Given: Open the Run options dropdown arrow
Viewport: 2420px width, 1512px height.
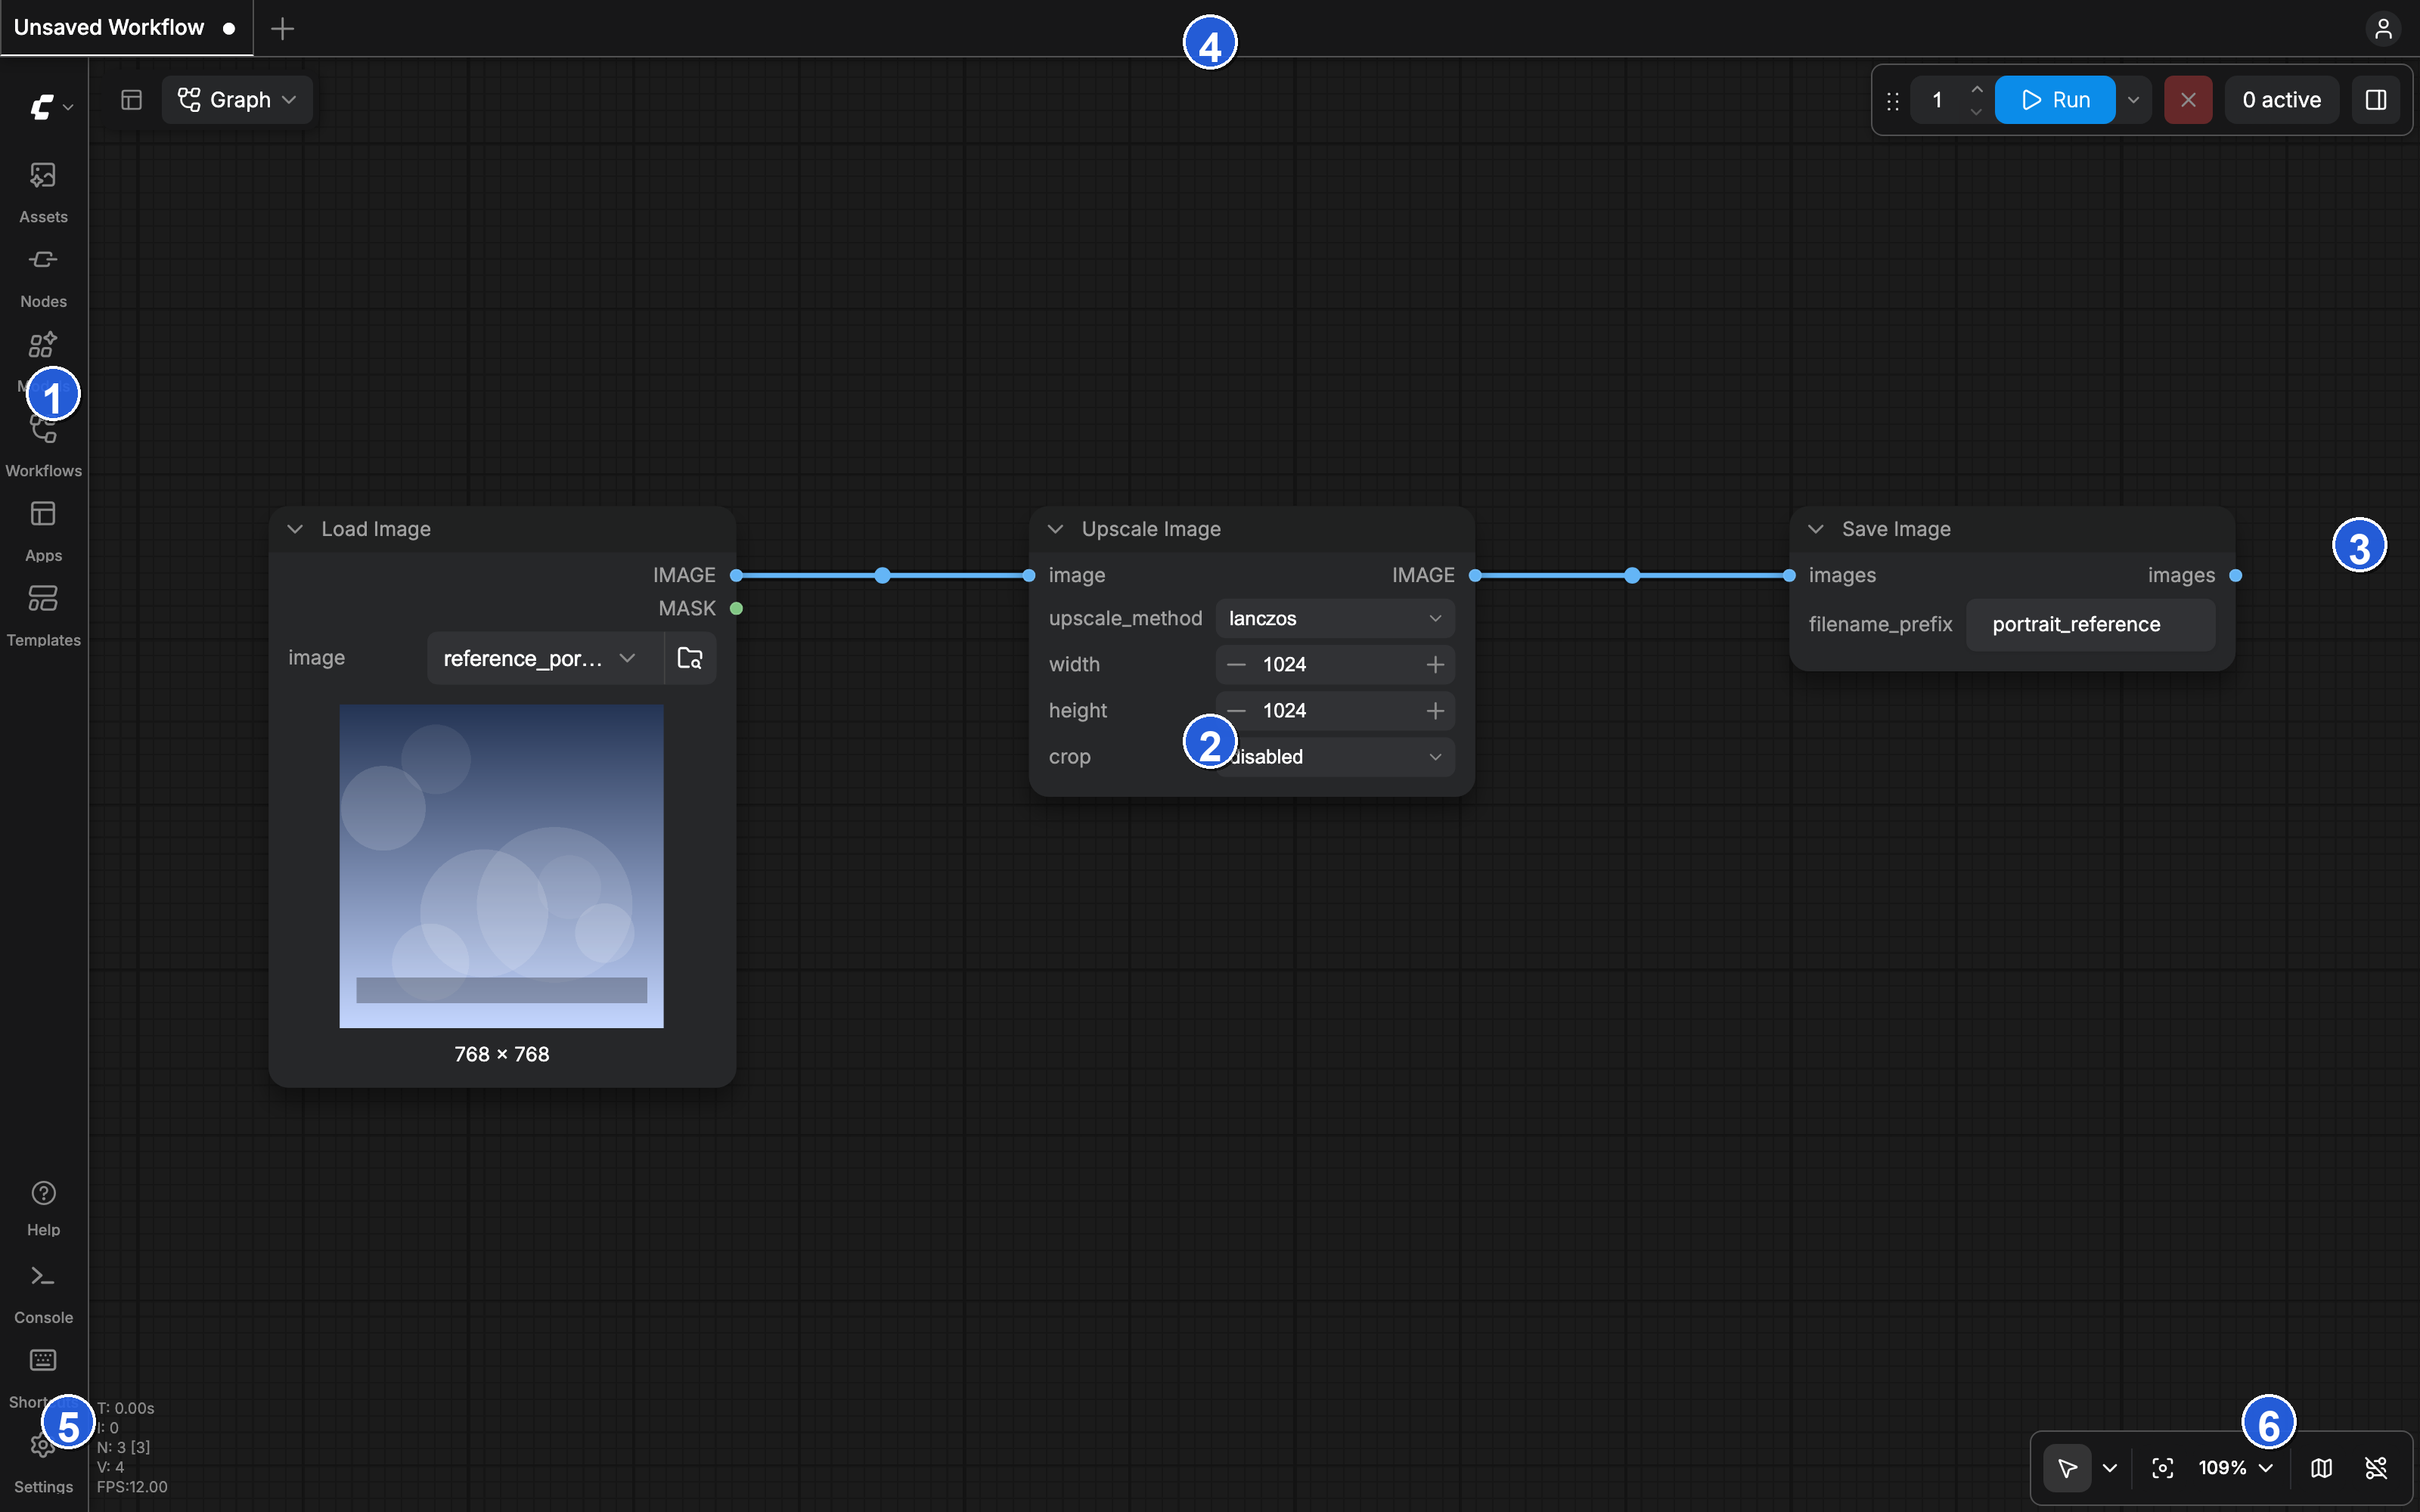Looking at the screenshot, I should point(2133,100).
